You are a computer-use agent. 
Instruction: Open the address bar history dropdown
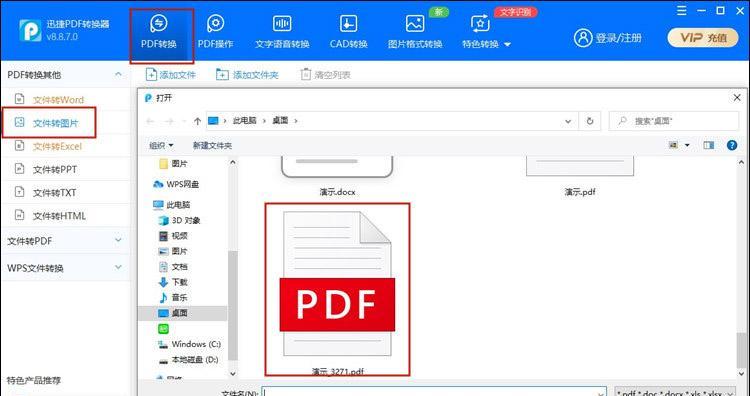click(568, 121)
